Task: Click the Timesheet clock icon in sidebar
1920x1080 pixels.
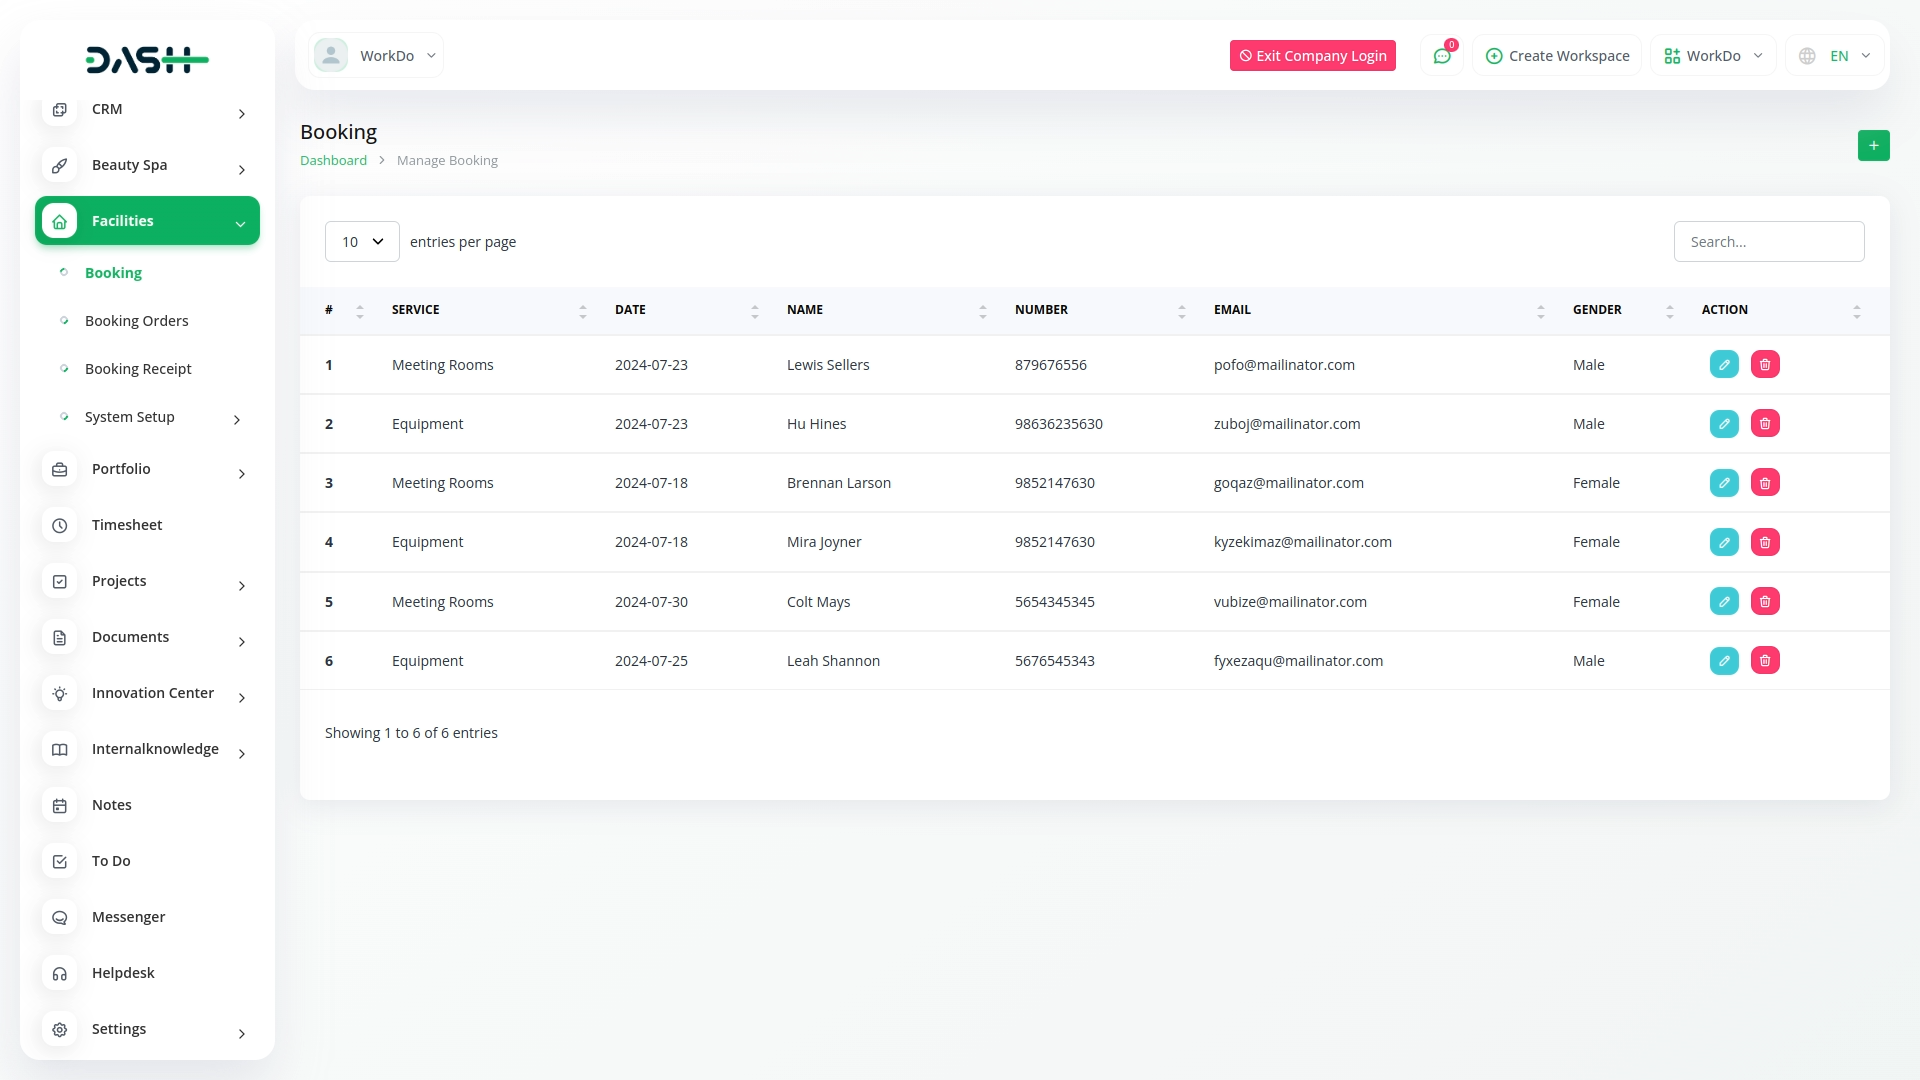Action: click(60, 525)
